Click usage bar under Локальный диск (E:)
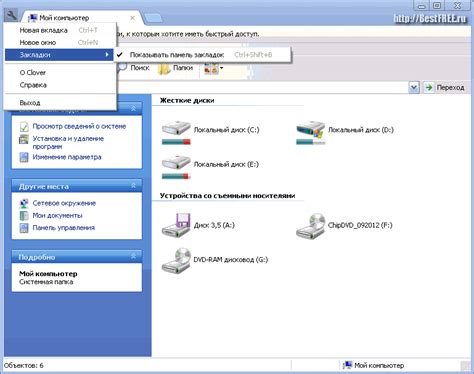The width and height of the screenshot is (474, 374). click(176, 176)
